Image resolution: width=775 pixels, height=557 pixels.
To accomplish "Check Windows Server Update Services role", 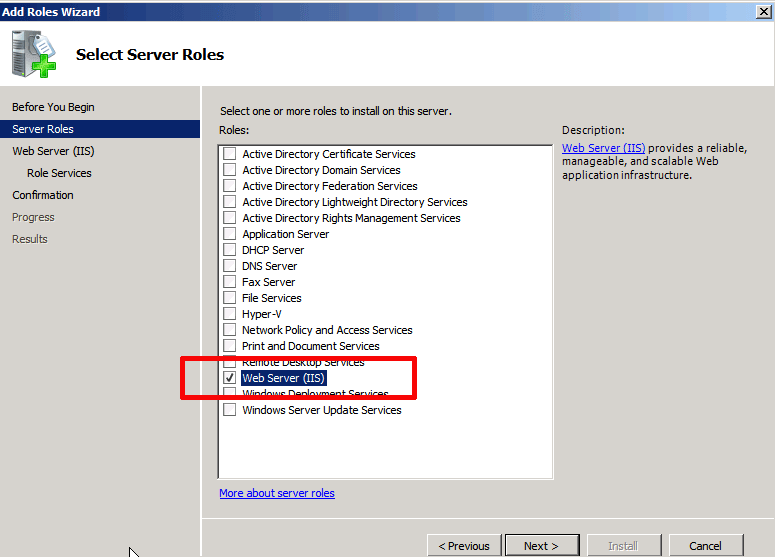I will click(x=229, y=410).
